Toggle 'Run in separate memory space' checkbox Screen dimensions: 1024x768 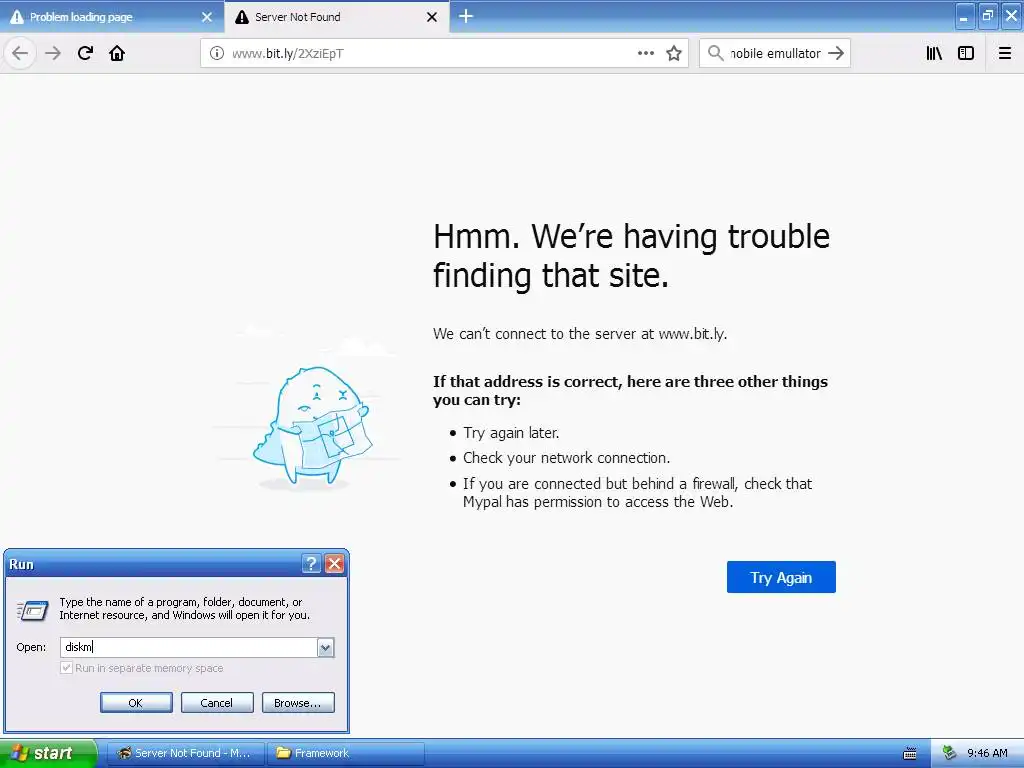[66, 668]
